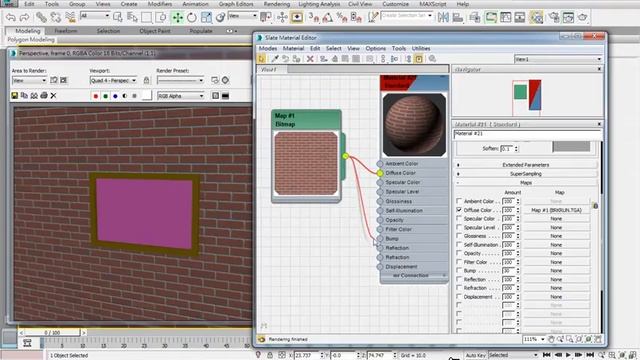Expand the Extended Parameters rollout
This screenshot has width=640, height=360.
tap(526, 165)
